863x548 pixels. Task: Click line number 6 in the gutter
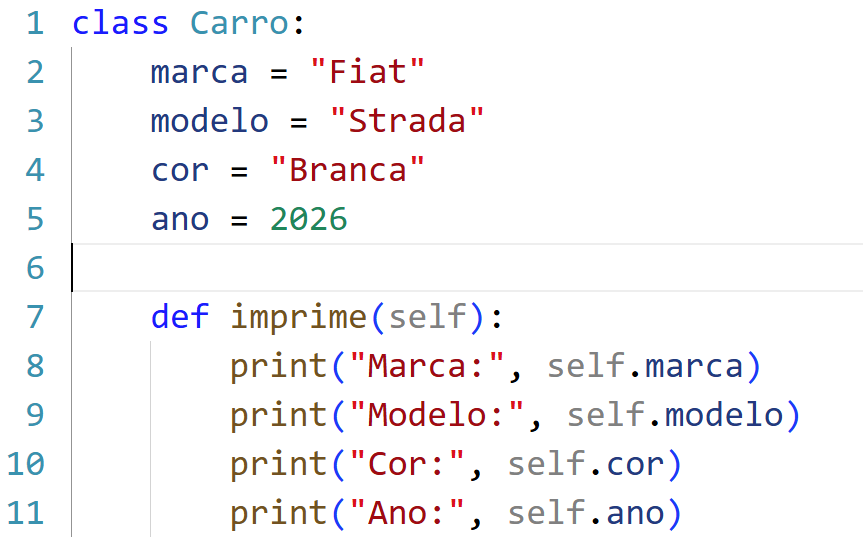(35, 268)
